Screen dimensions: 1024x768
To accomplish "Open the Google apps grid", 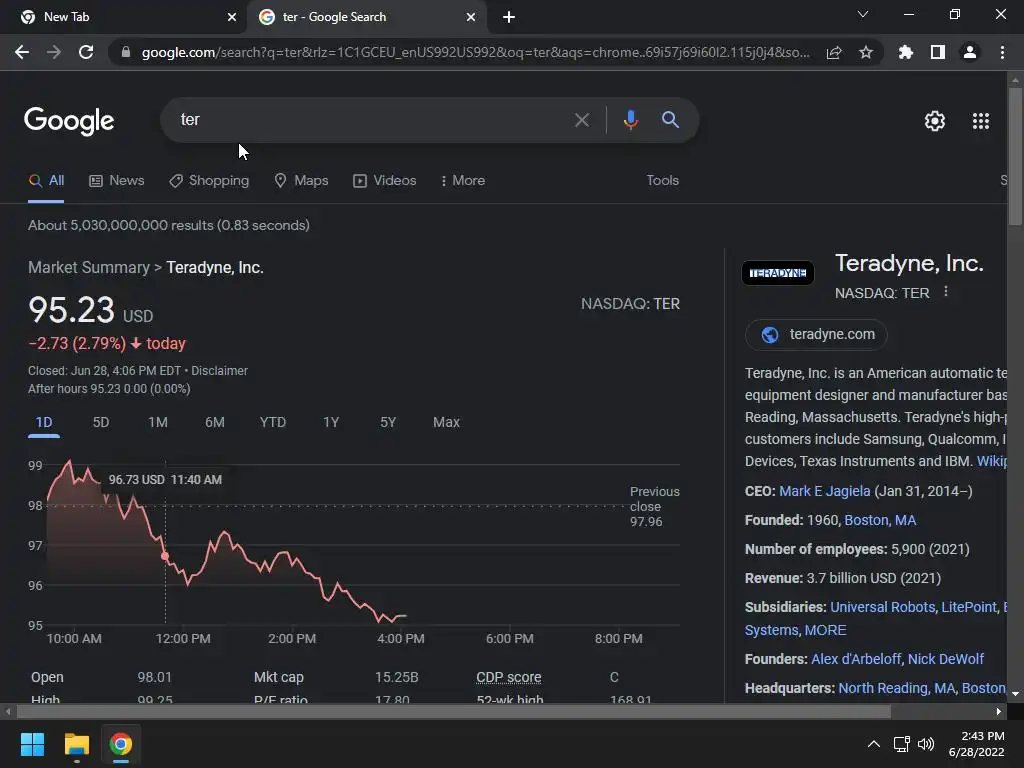I will click(x=981, y=121).
